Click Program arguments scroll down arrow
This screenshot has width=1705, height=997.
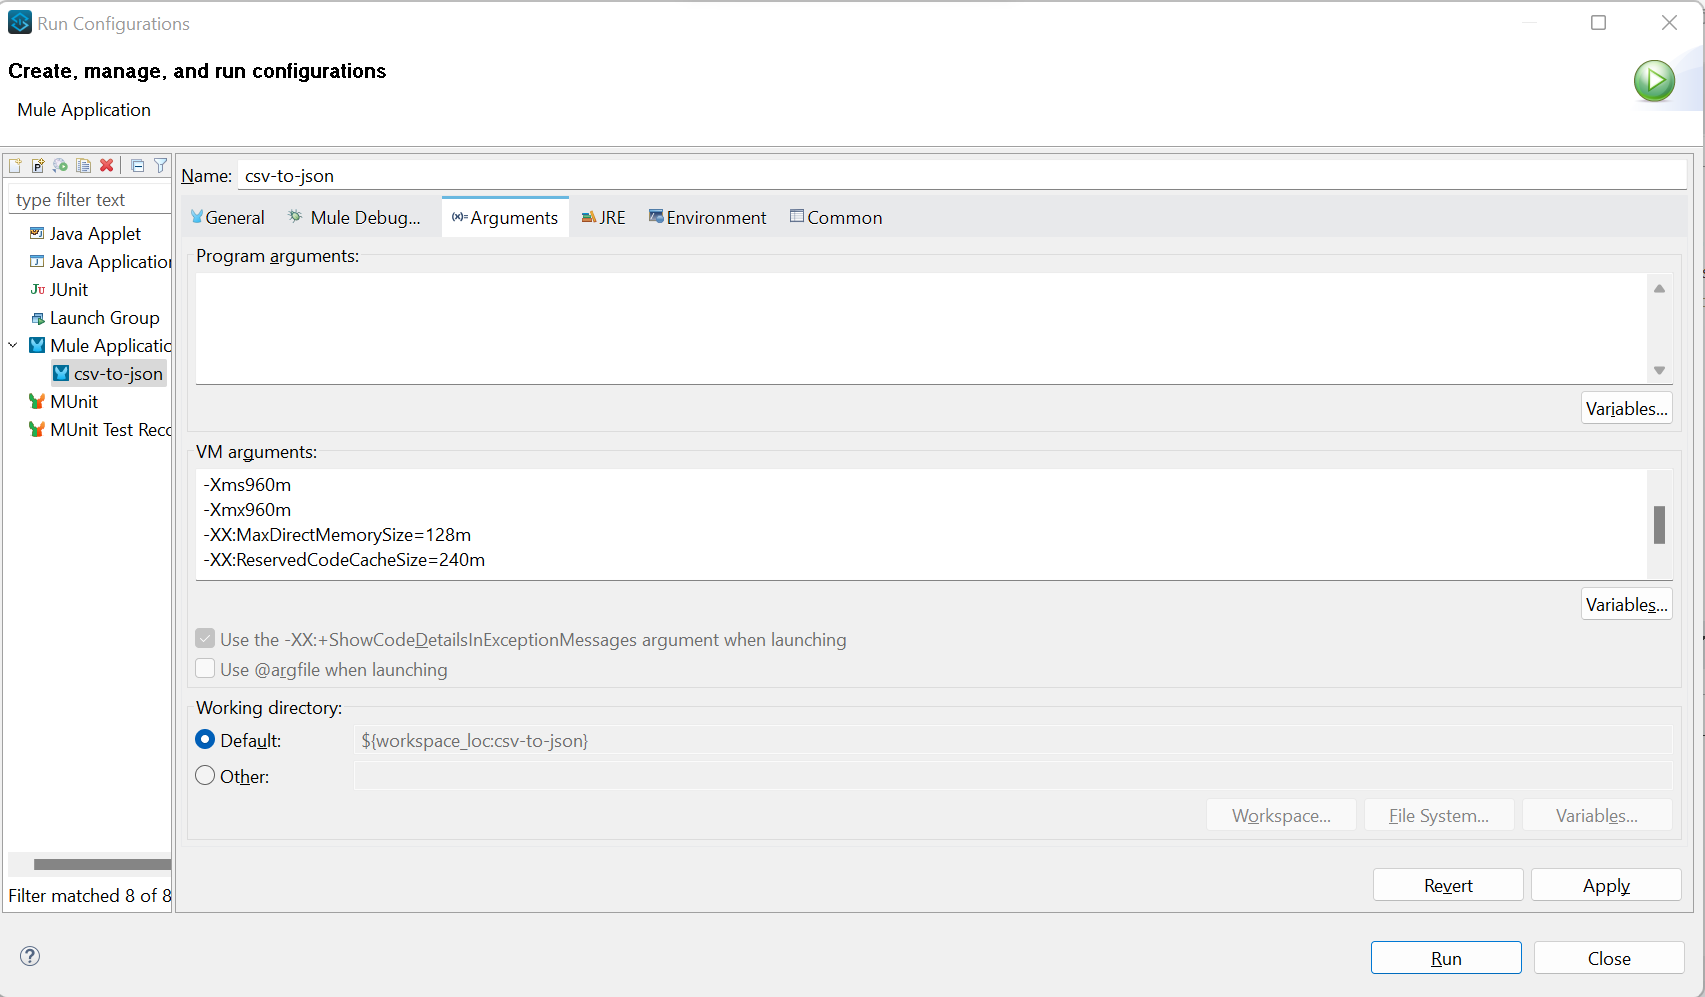(1659, 370)
